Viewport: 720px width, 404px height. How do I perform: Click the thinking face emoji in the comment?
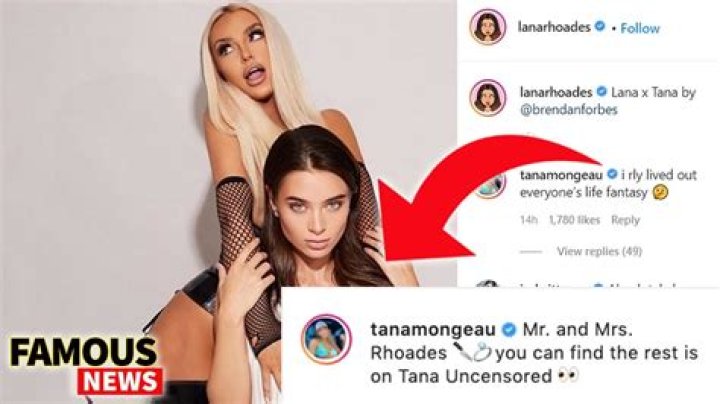(x=660, y=192)
